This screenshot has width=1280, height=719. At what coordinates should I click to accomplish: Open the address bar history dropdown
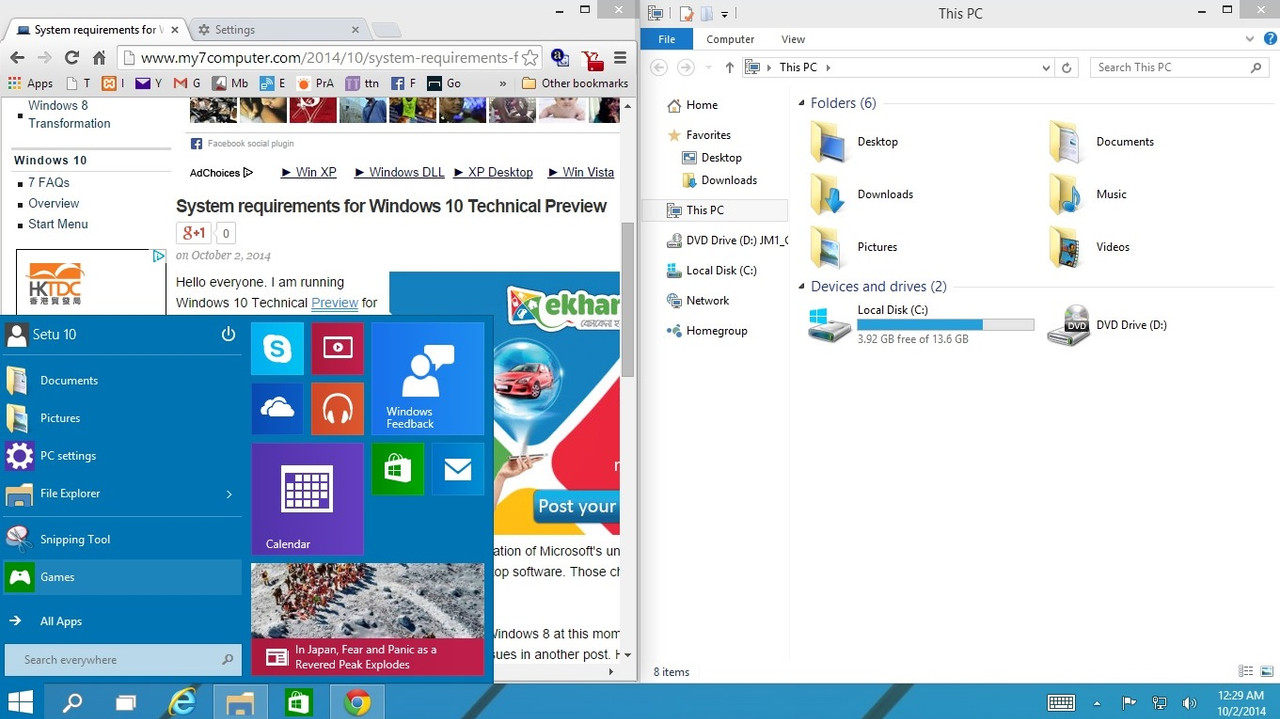[1046, 67]
